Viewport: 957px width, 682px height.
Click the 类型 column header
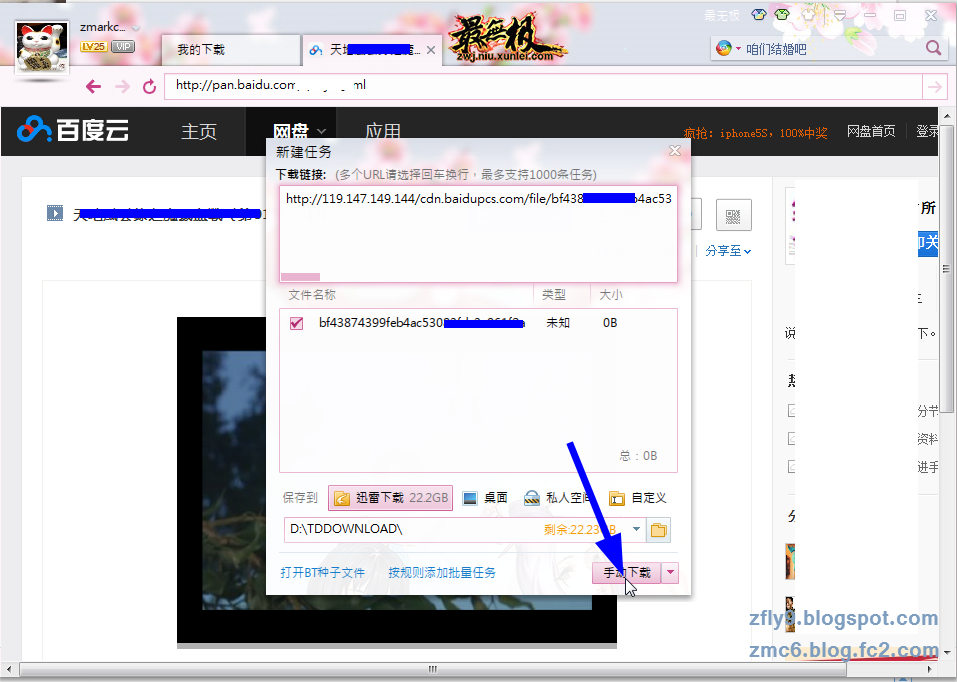[554, 295]
